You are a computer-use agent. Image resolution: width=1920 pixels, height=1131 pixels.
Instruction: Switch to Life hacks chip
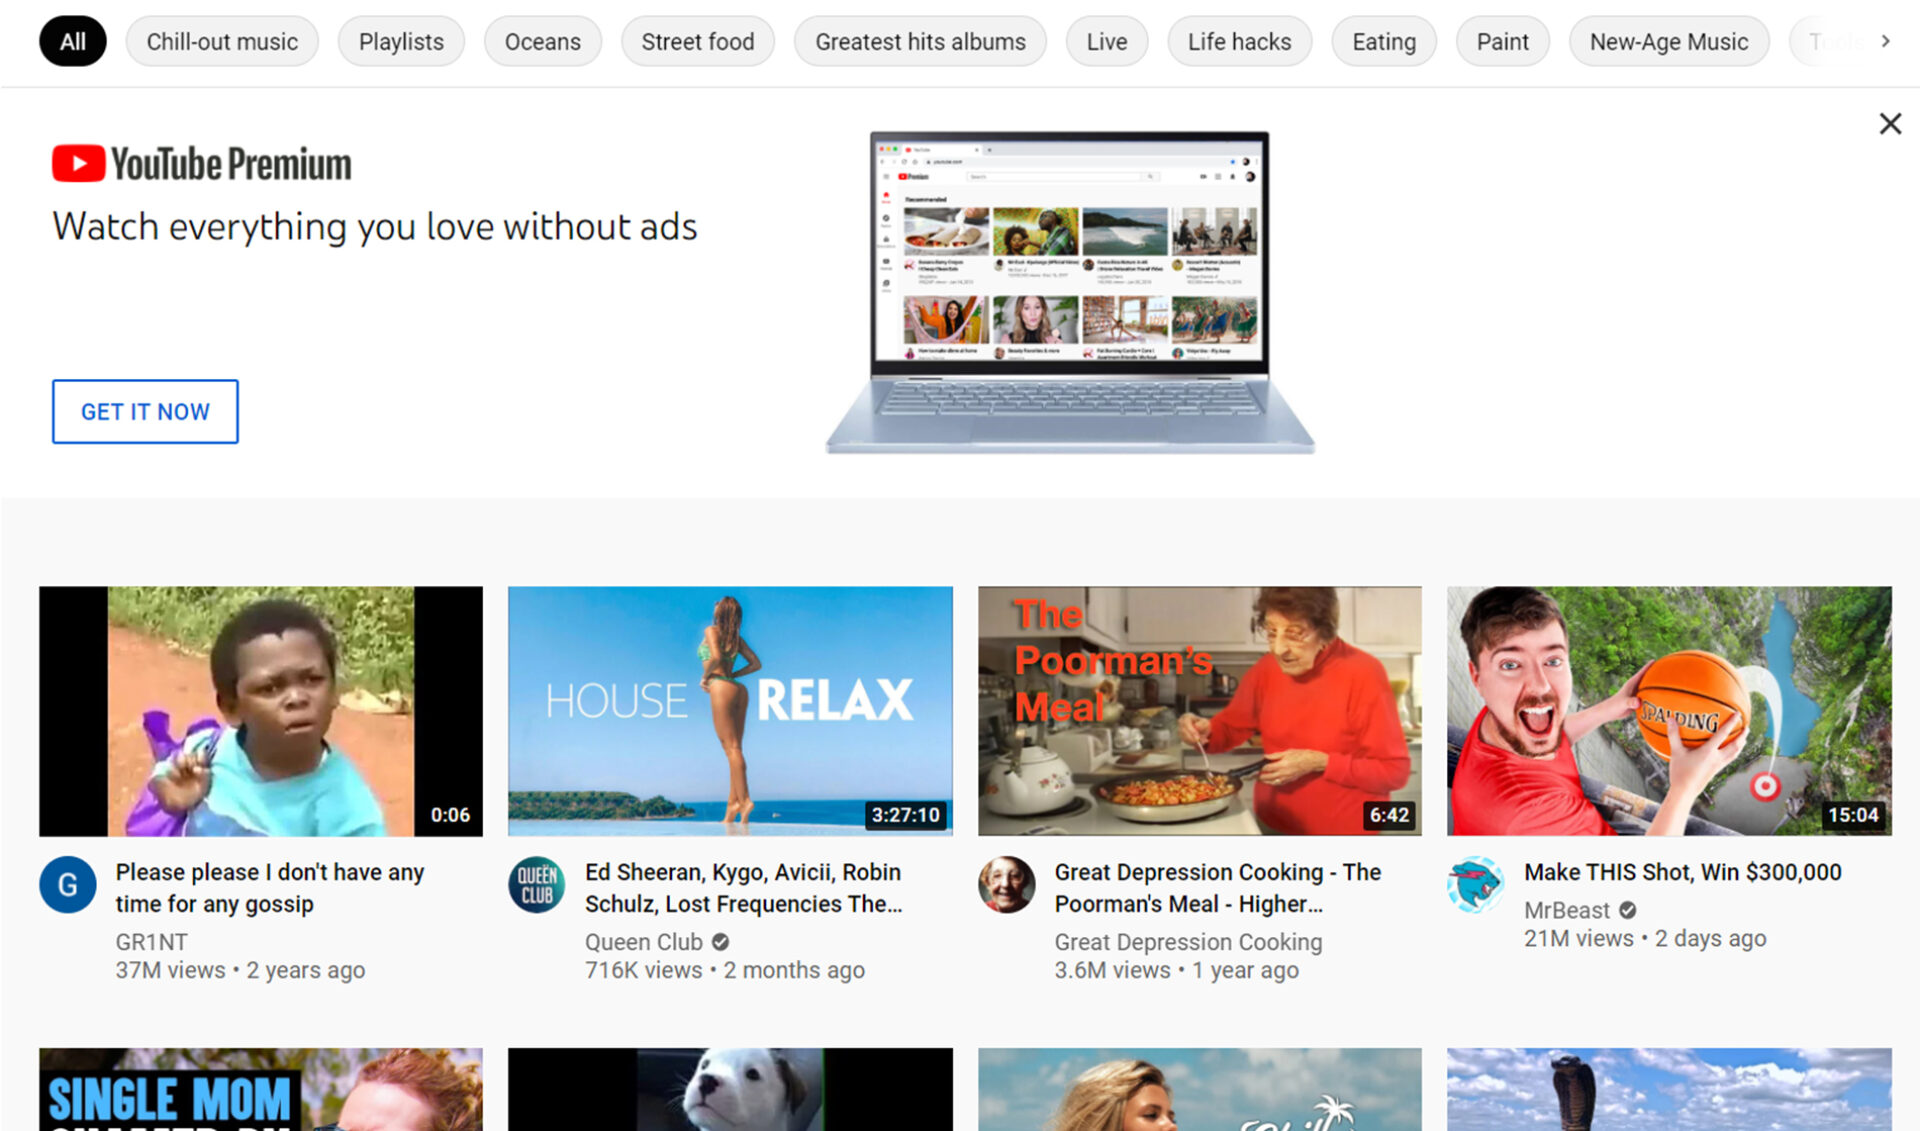point(1239,41)
